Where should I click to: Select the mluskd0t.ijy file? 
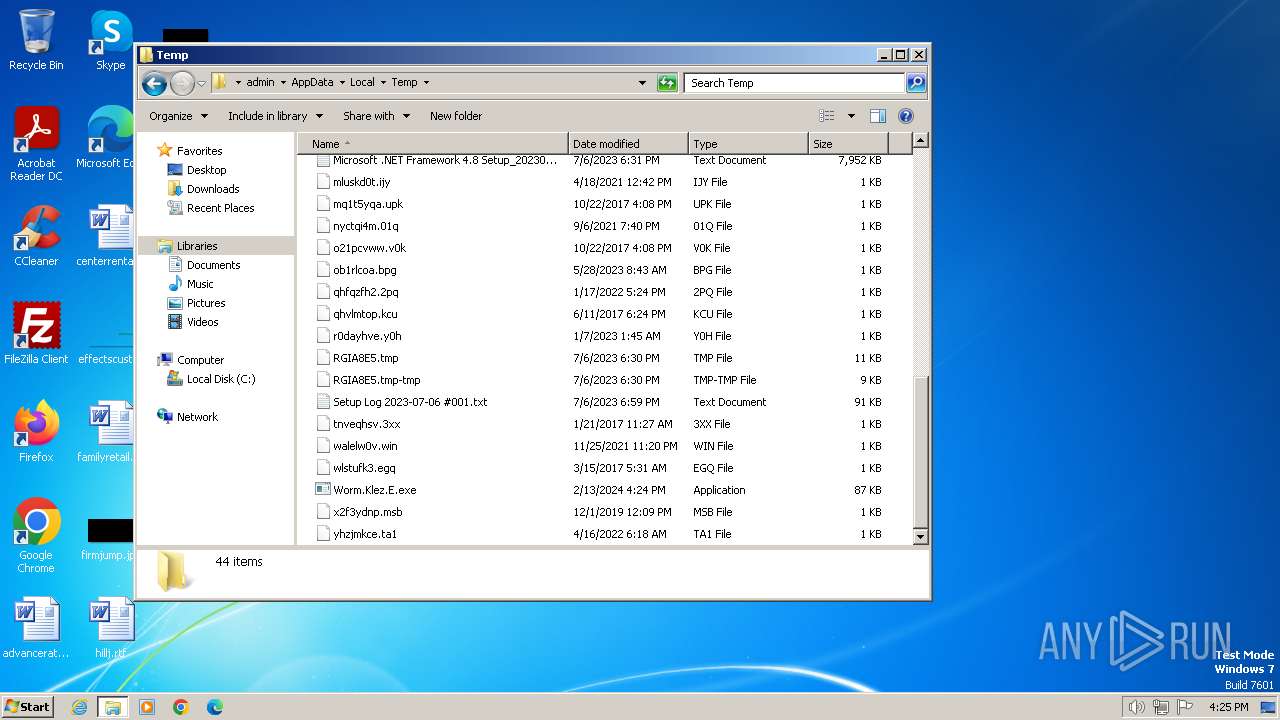coord(361,182)
